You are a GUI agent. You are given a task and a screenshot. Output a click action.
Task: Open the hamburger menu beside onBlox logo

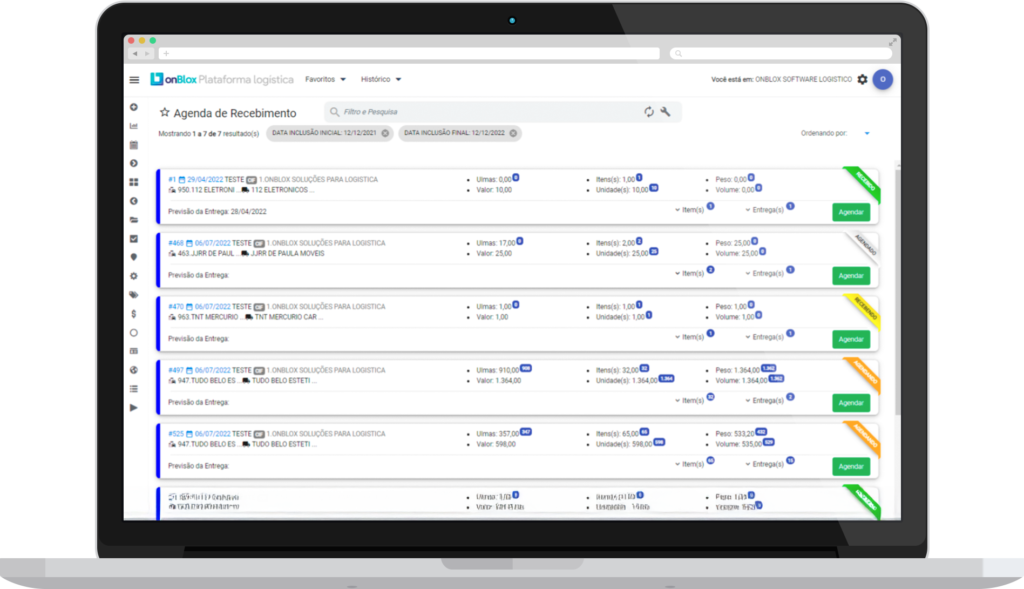click(x=134, y=79)
